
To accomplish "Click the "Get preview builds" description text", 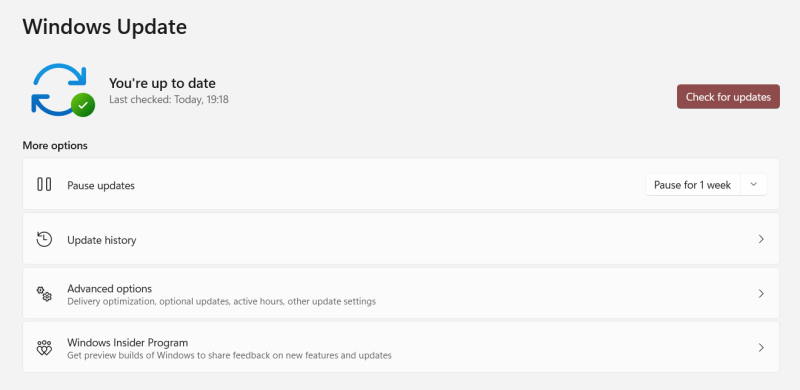I will (229, 355).
